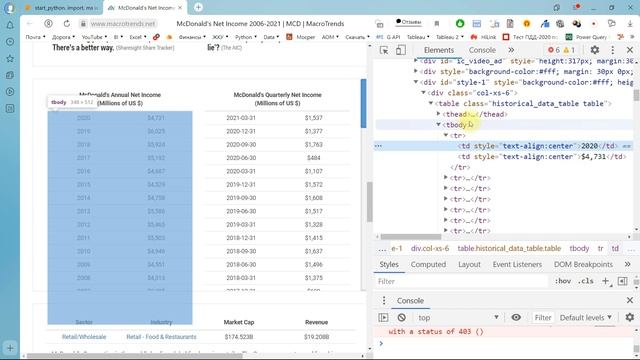This screenshot has width=640, height=360.
Task: Add new style rule plus icon
Action: tap(606, 281)
